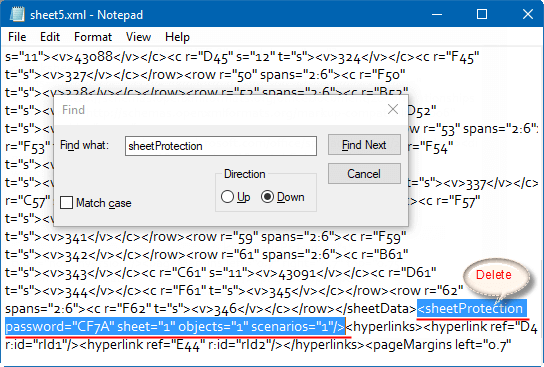The height and width of the screenshot is (367, 544).
Task: Click the hyperlink ref="E44" text
Action: coord(144,344)
